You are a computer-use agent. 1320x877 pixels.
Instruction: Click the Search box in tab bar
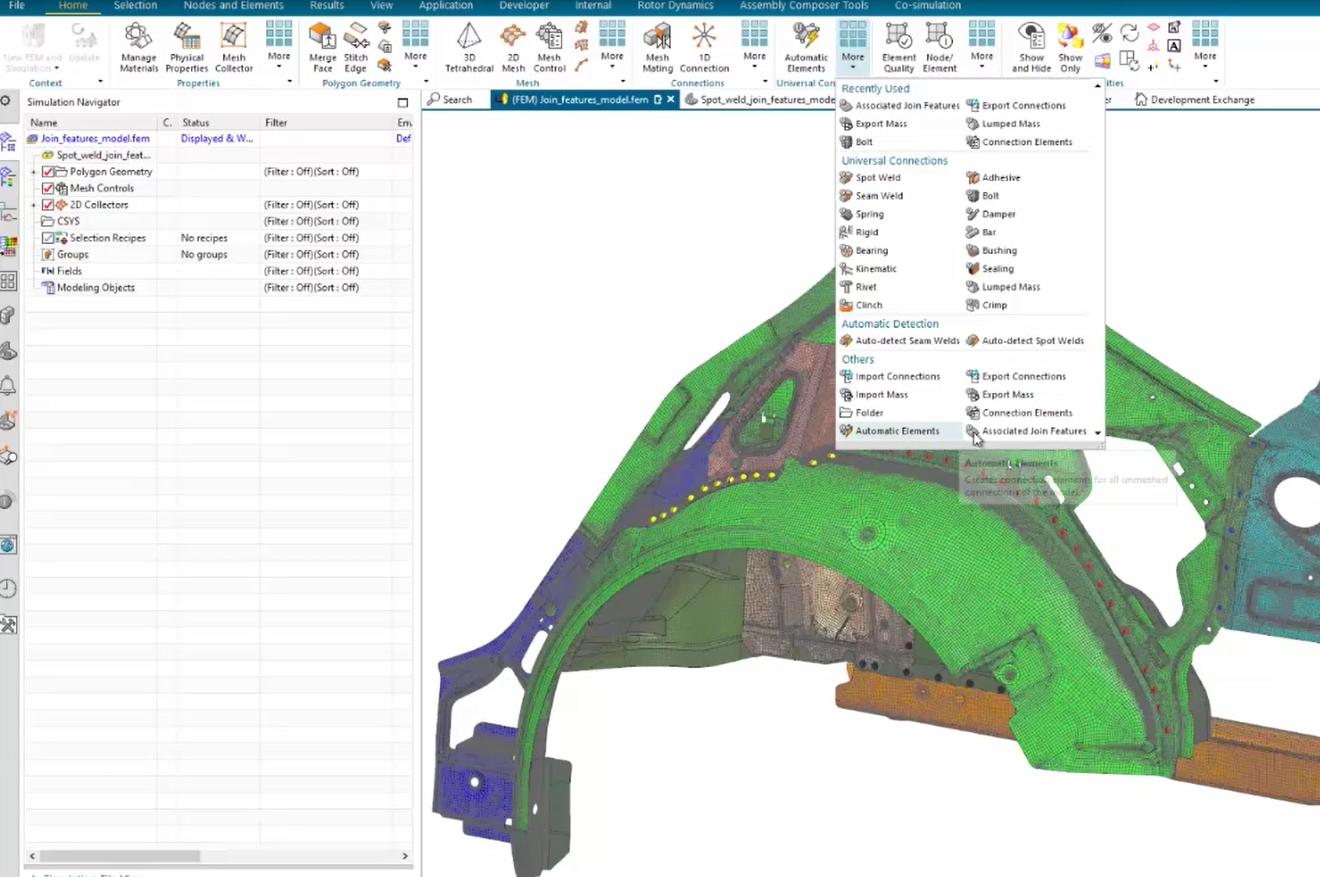click(450, 100)
